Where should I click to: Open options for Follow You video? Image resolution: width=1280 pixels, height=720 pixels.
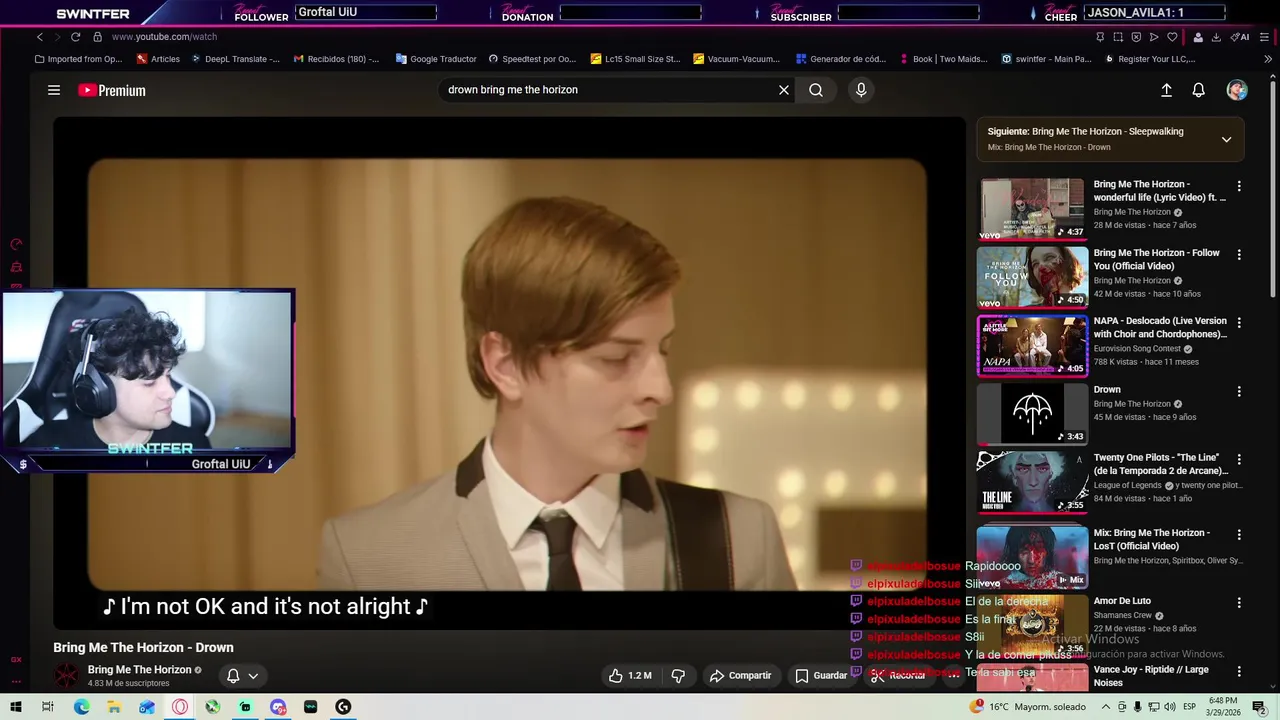coord(1239,255)
